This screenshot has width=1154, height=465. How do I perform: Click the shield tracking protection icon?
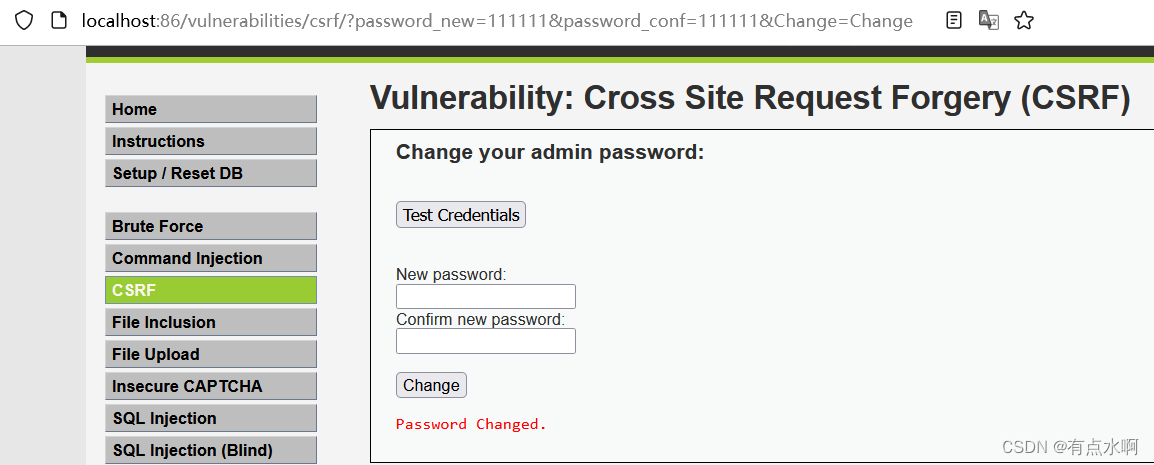click(x=24, y=21)
